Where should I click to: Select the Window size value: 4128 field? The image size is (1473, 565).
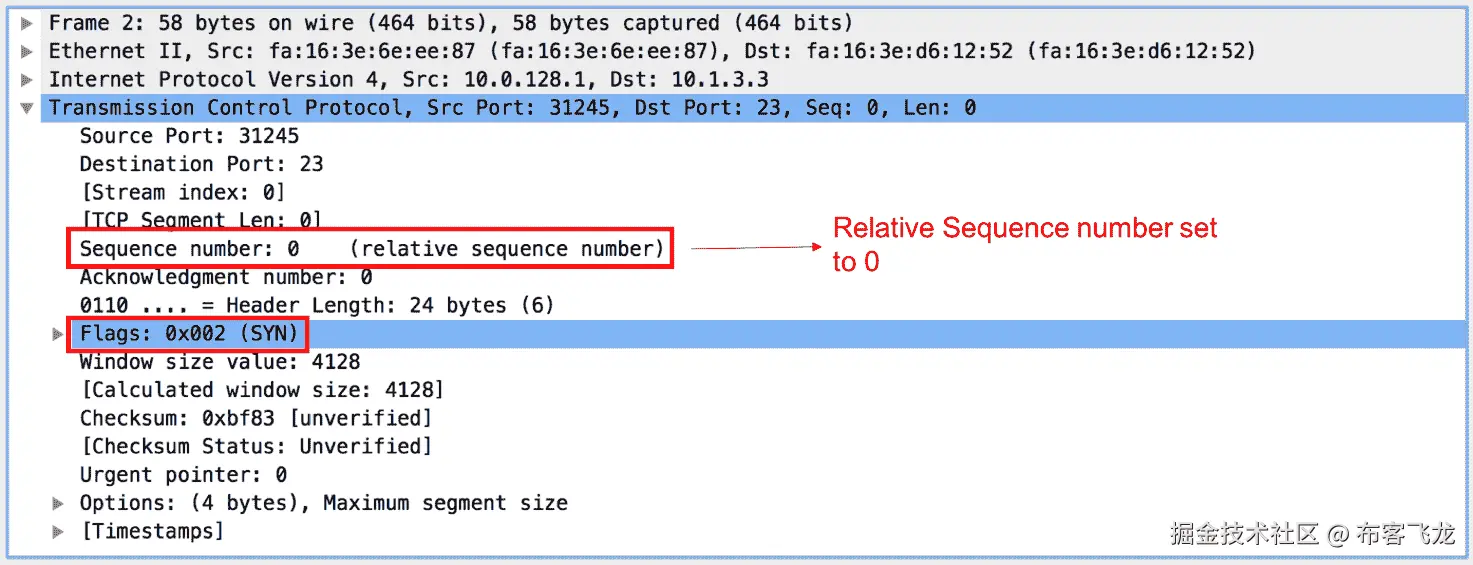(x=220, y=362)
